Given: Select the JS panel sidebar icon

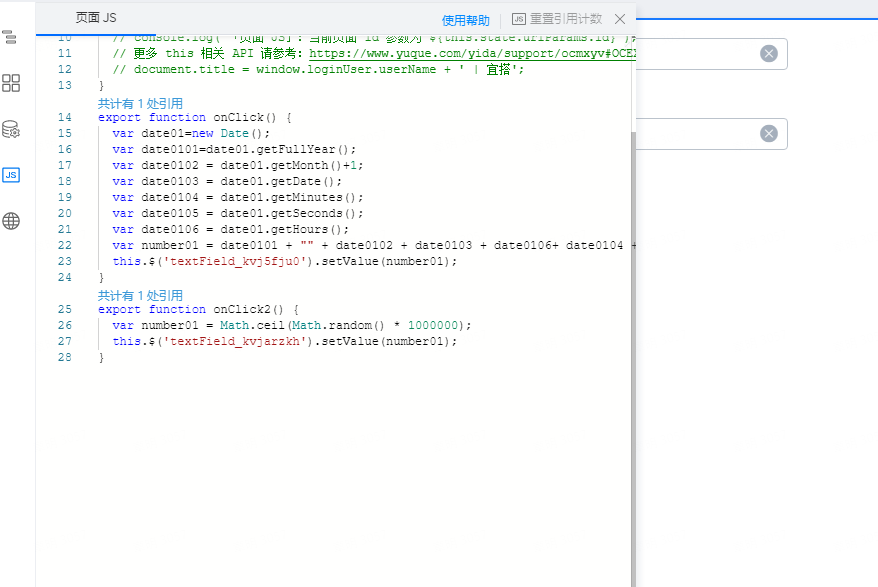Looking at the screenshot, I should 11,175.
